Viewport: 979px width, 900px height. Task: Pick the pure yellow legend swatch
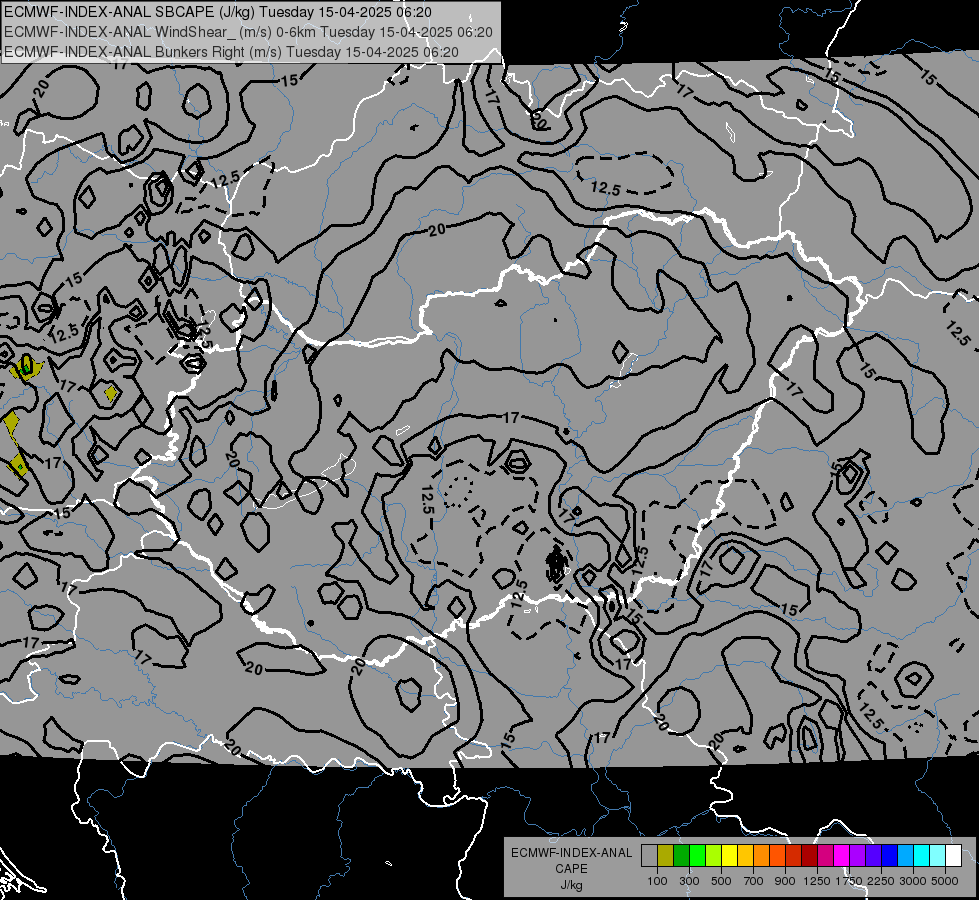729,856
